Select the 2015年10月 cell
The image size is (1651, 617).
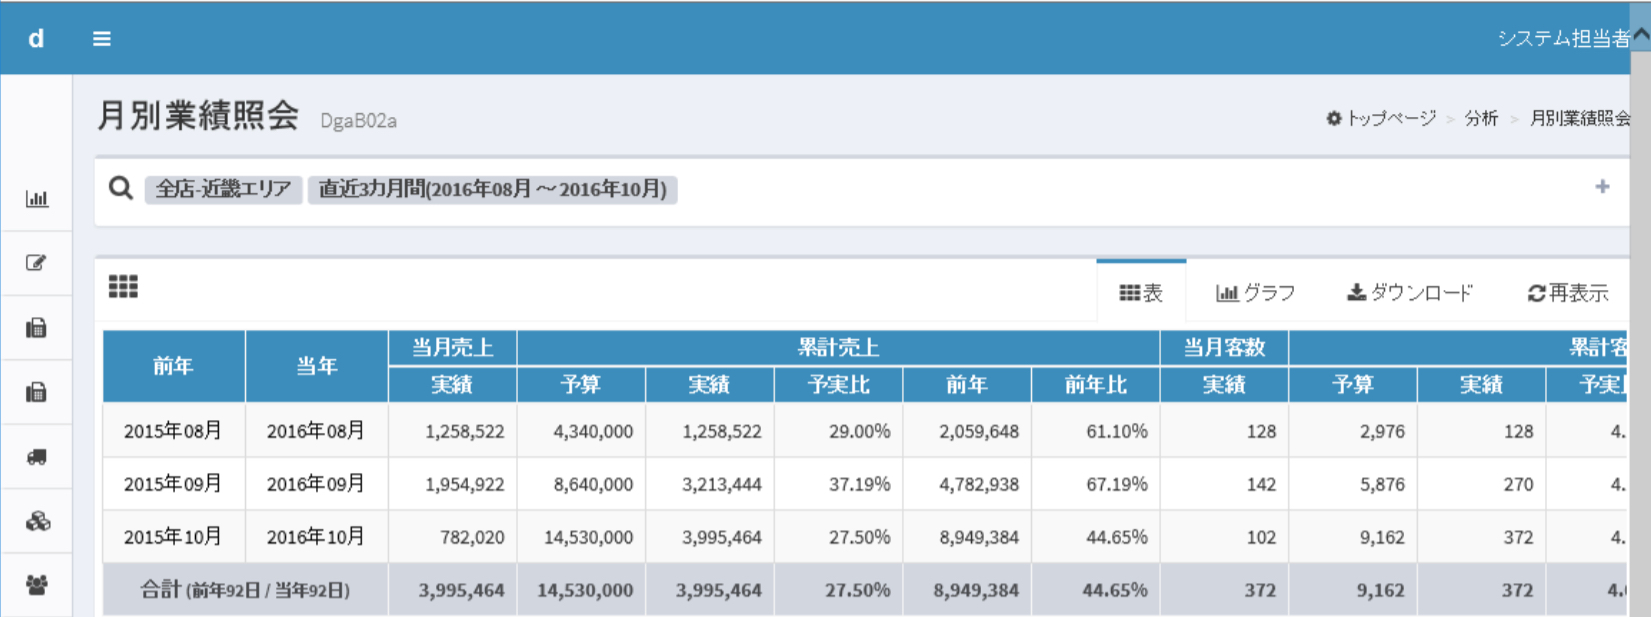tap(174, 537)
